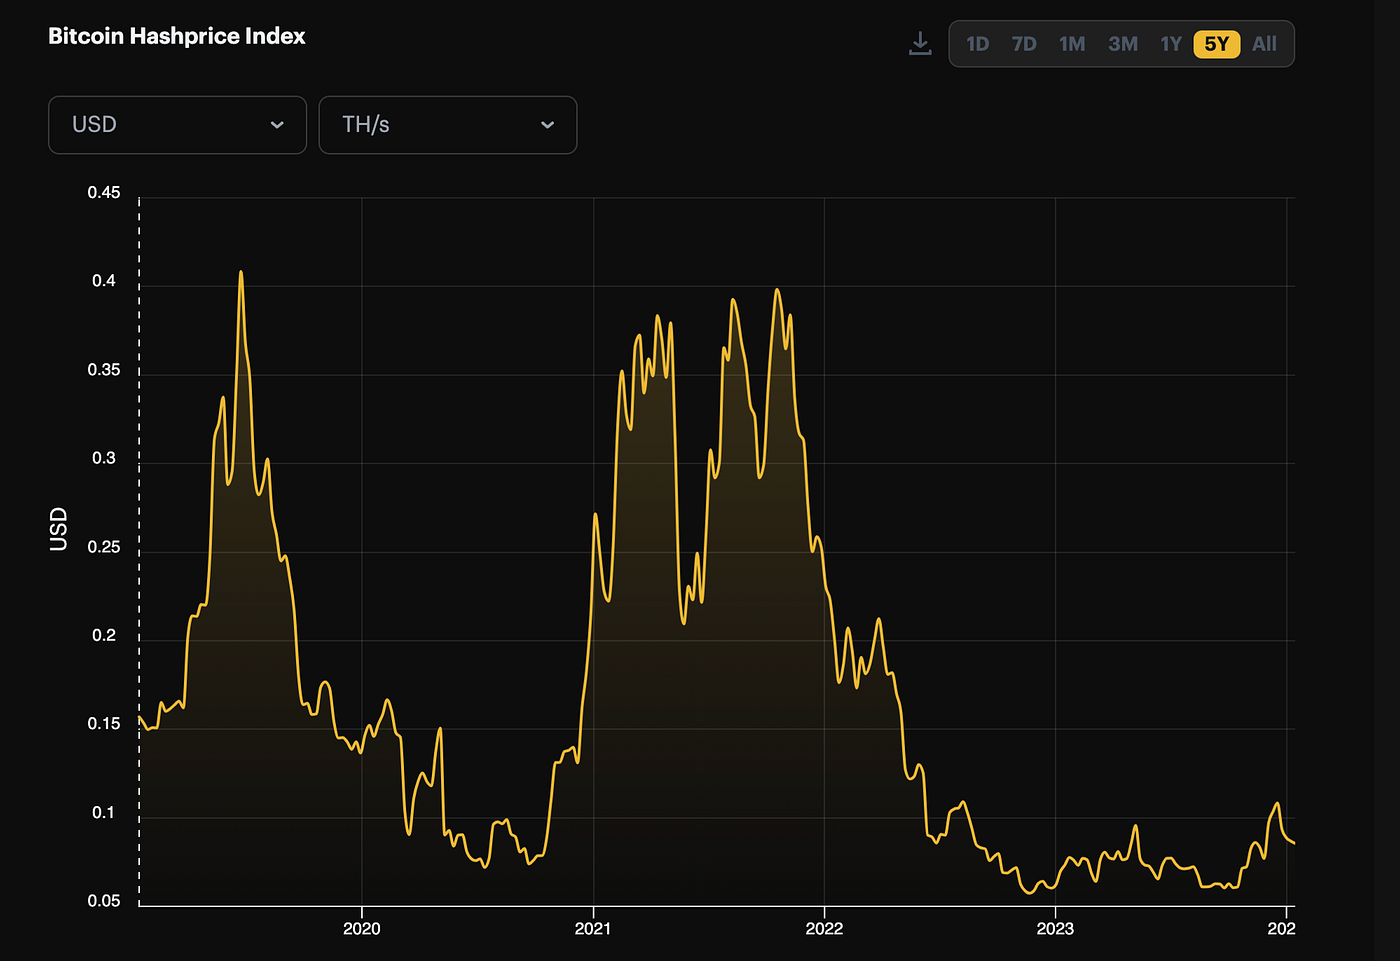The height and width of the screenshot is (961, 1400).
Task: Switch to the 3M time range
Action: point(1123,44)
